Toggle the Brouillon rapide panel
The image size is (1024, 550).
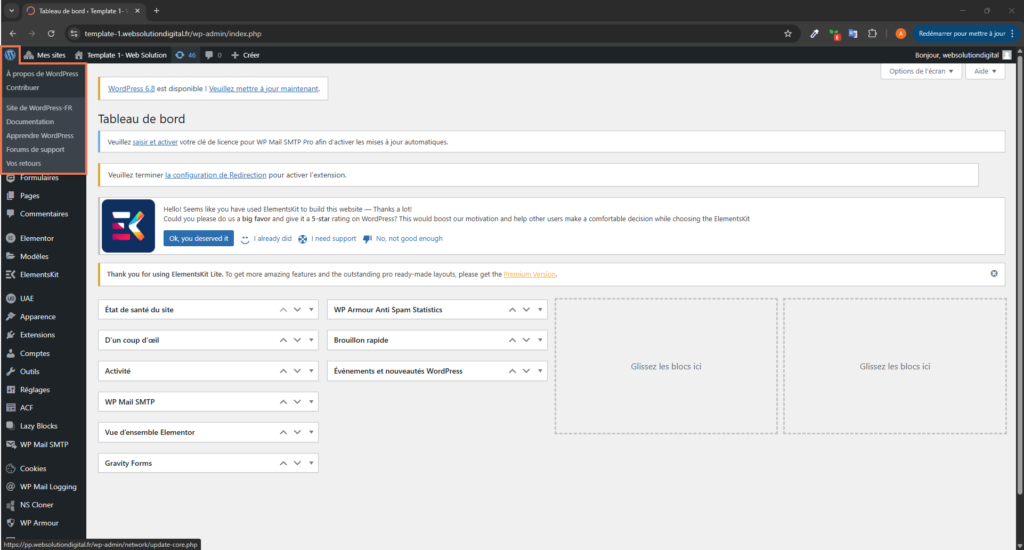541,340
